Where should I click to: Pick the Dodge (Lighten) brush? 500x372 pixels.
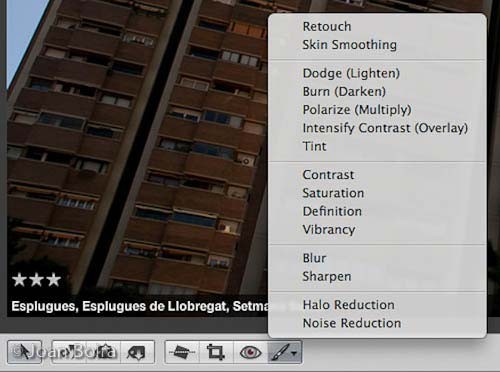point(377,73)
